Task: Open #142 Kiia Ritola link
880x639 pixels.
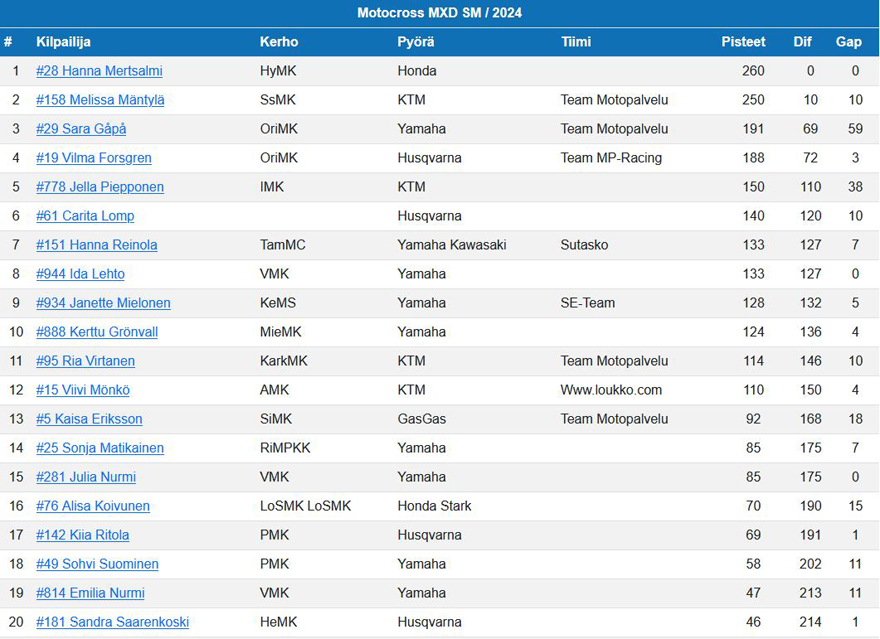Action: 82,535
